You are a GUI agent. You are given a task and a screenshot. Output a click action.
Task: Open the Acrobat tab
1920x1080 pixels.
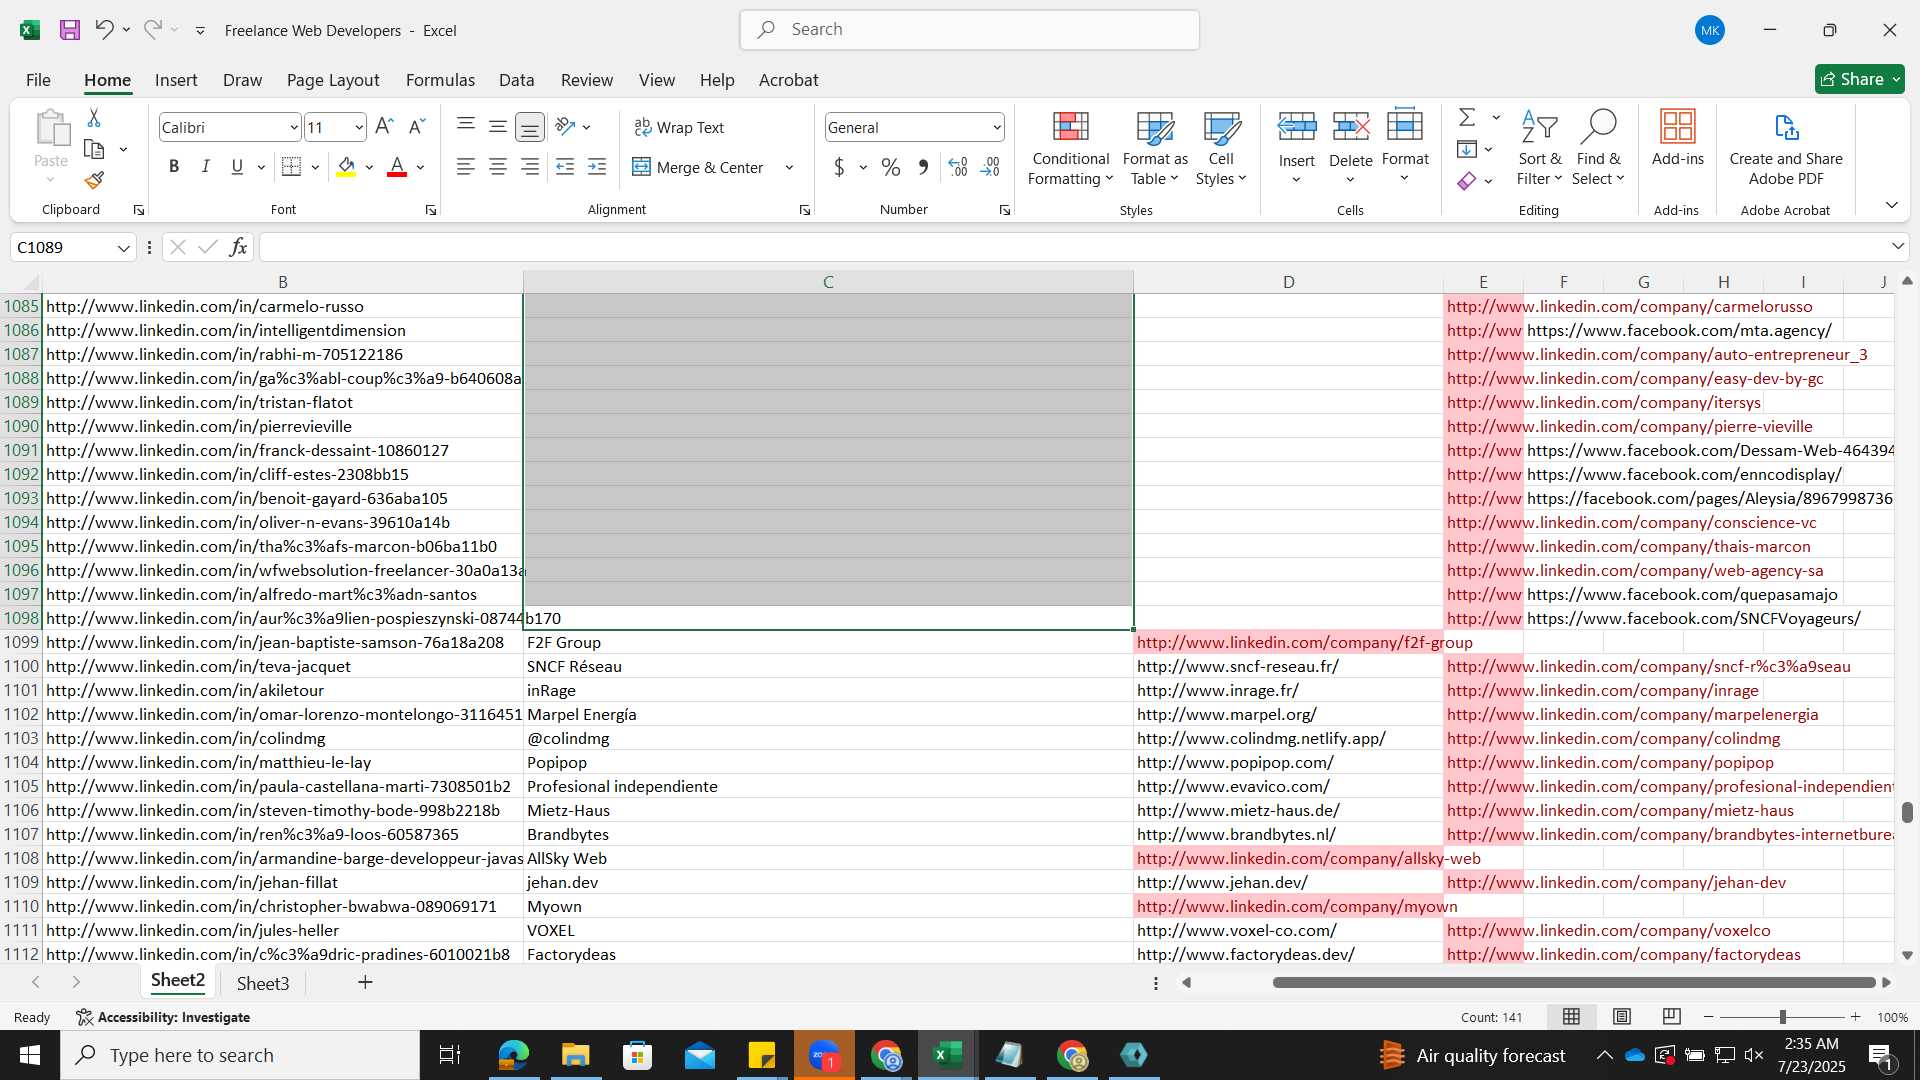788,80
